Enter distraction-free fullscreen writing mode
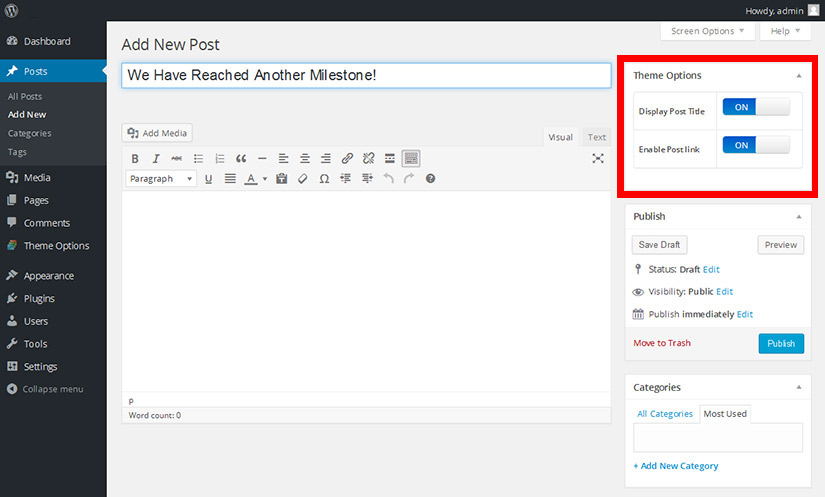The image size is (825, 497). [598, 158]
